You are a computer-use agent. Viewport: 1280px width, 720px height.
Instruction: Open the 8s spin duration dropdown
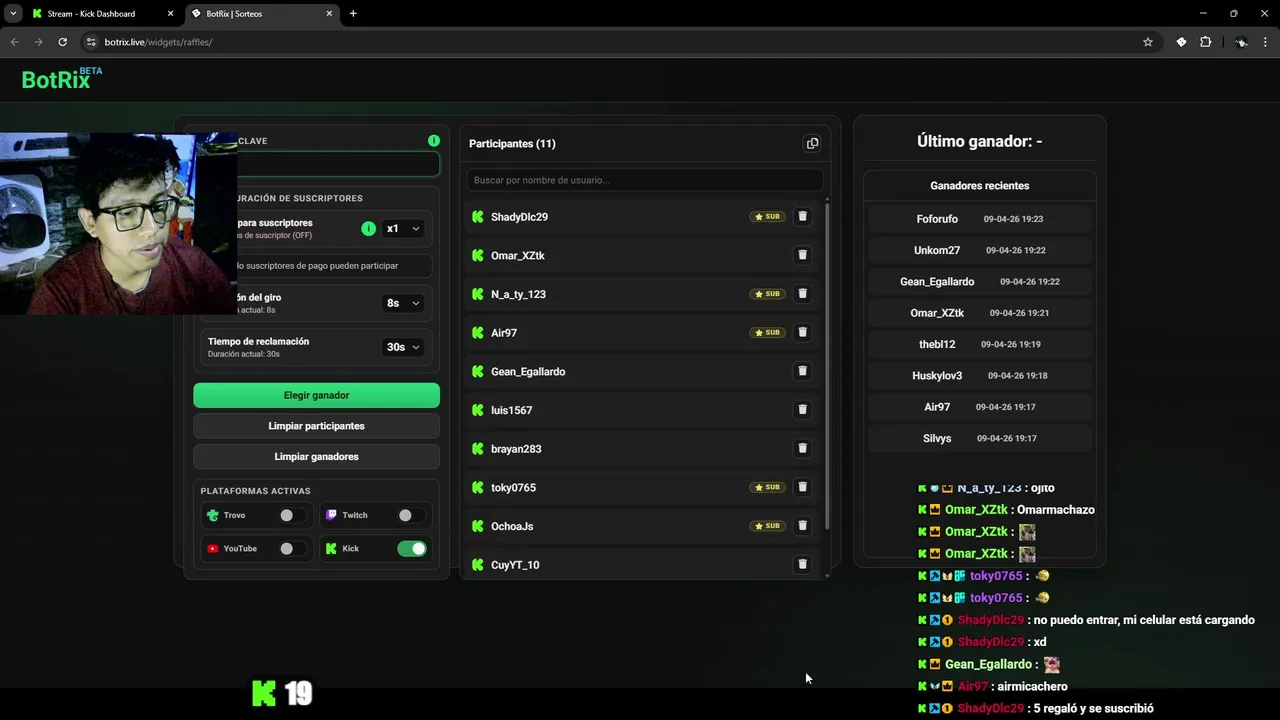click(404, 303)
